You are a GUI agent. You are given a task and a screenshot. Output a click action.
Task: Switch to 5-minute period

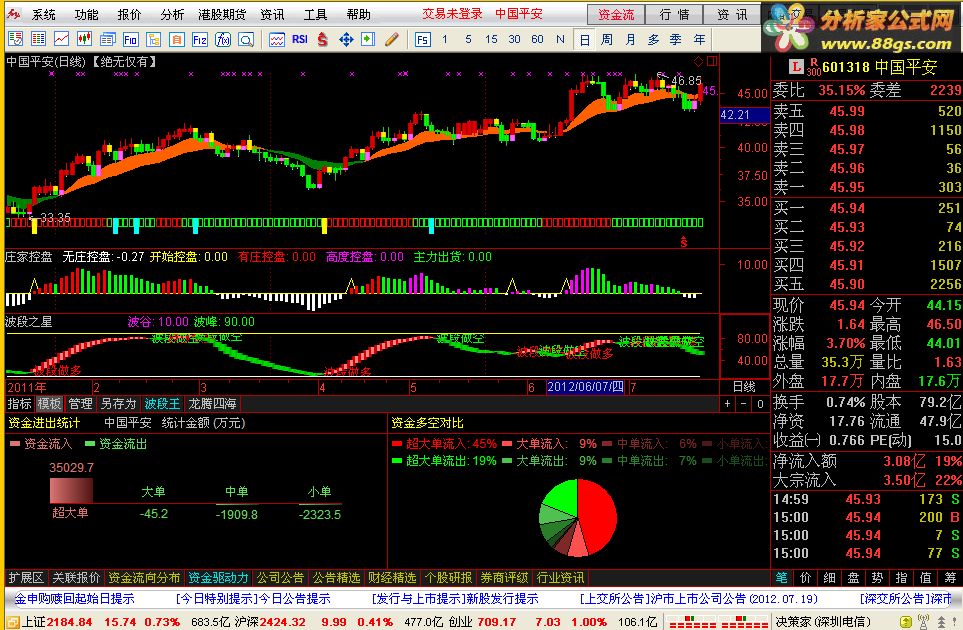(468, 39)
